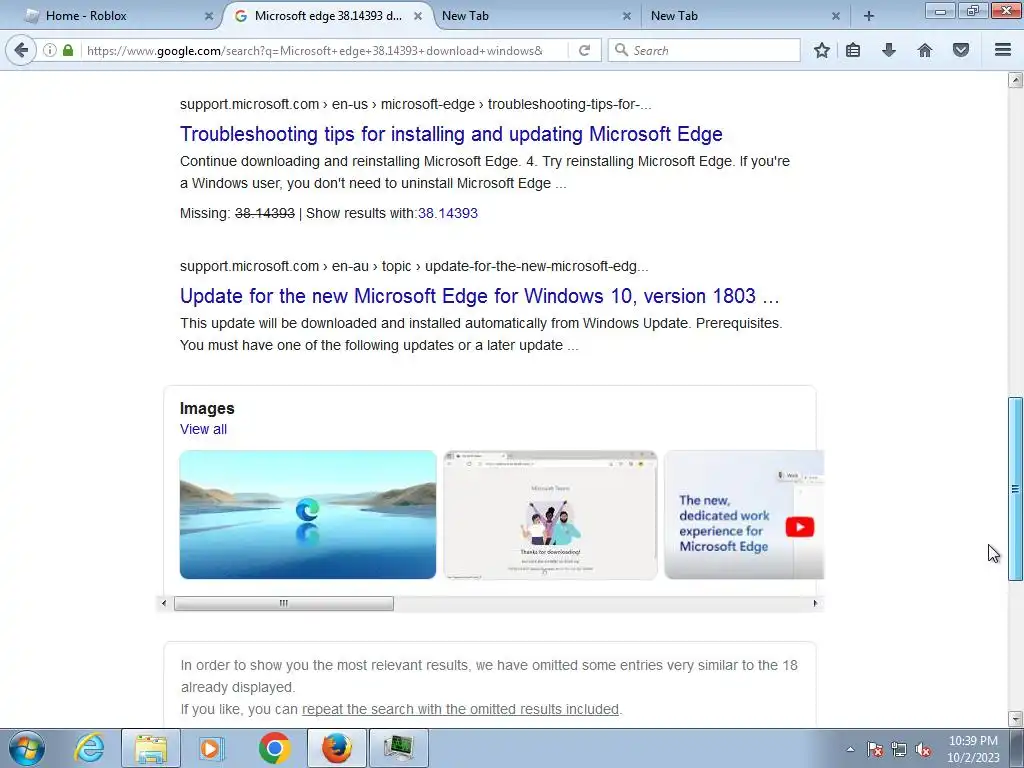Viewport: 1024px width, 768px height.
Task: Bookmark this page with the star icon
Action: pos(822,50)
